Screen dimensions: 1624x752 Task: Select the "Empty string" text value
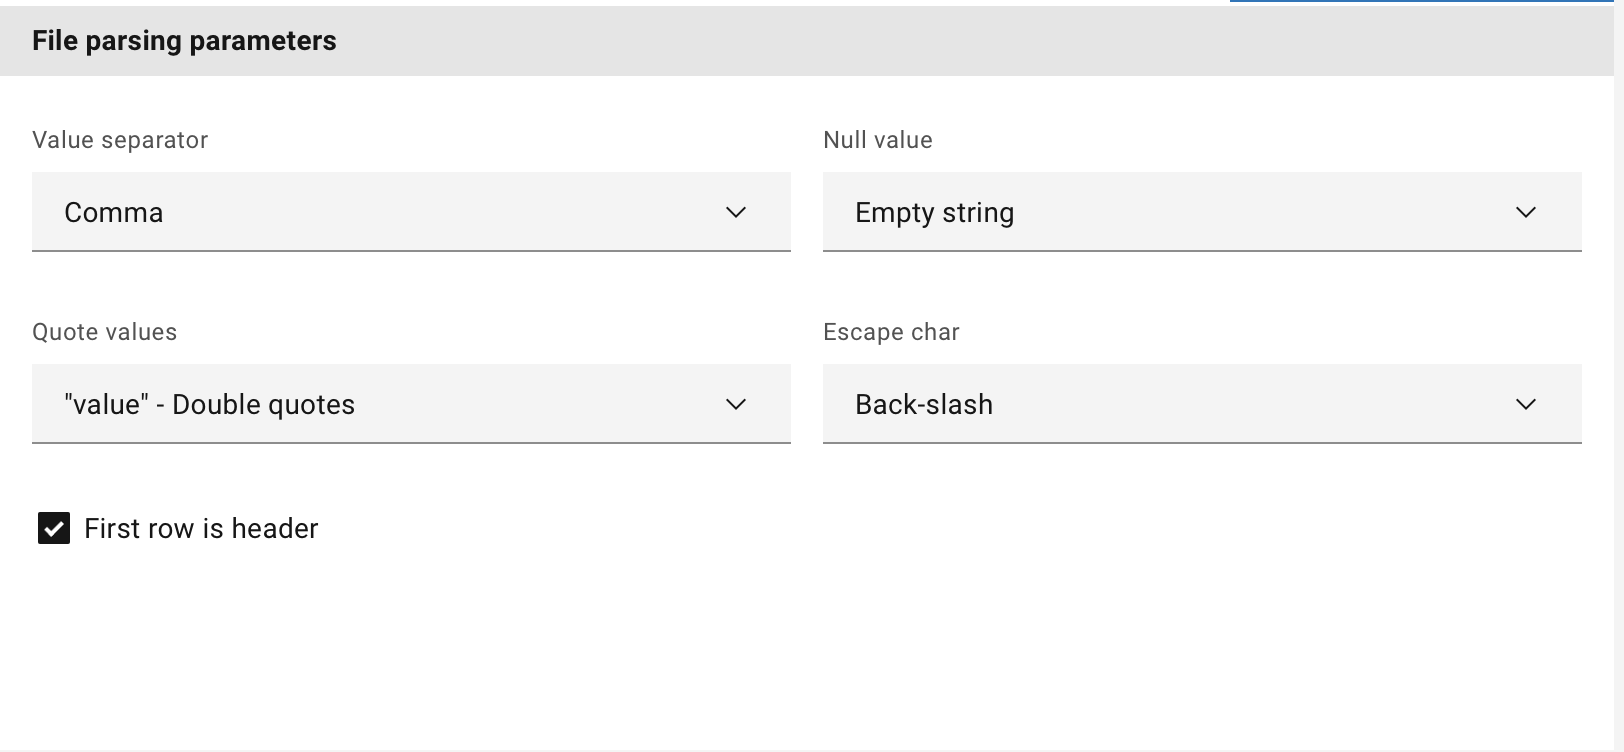(x=934, y=212)
